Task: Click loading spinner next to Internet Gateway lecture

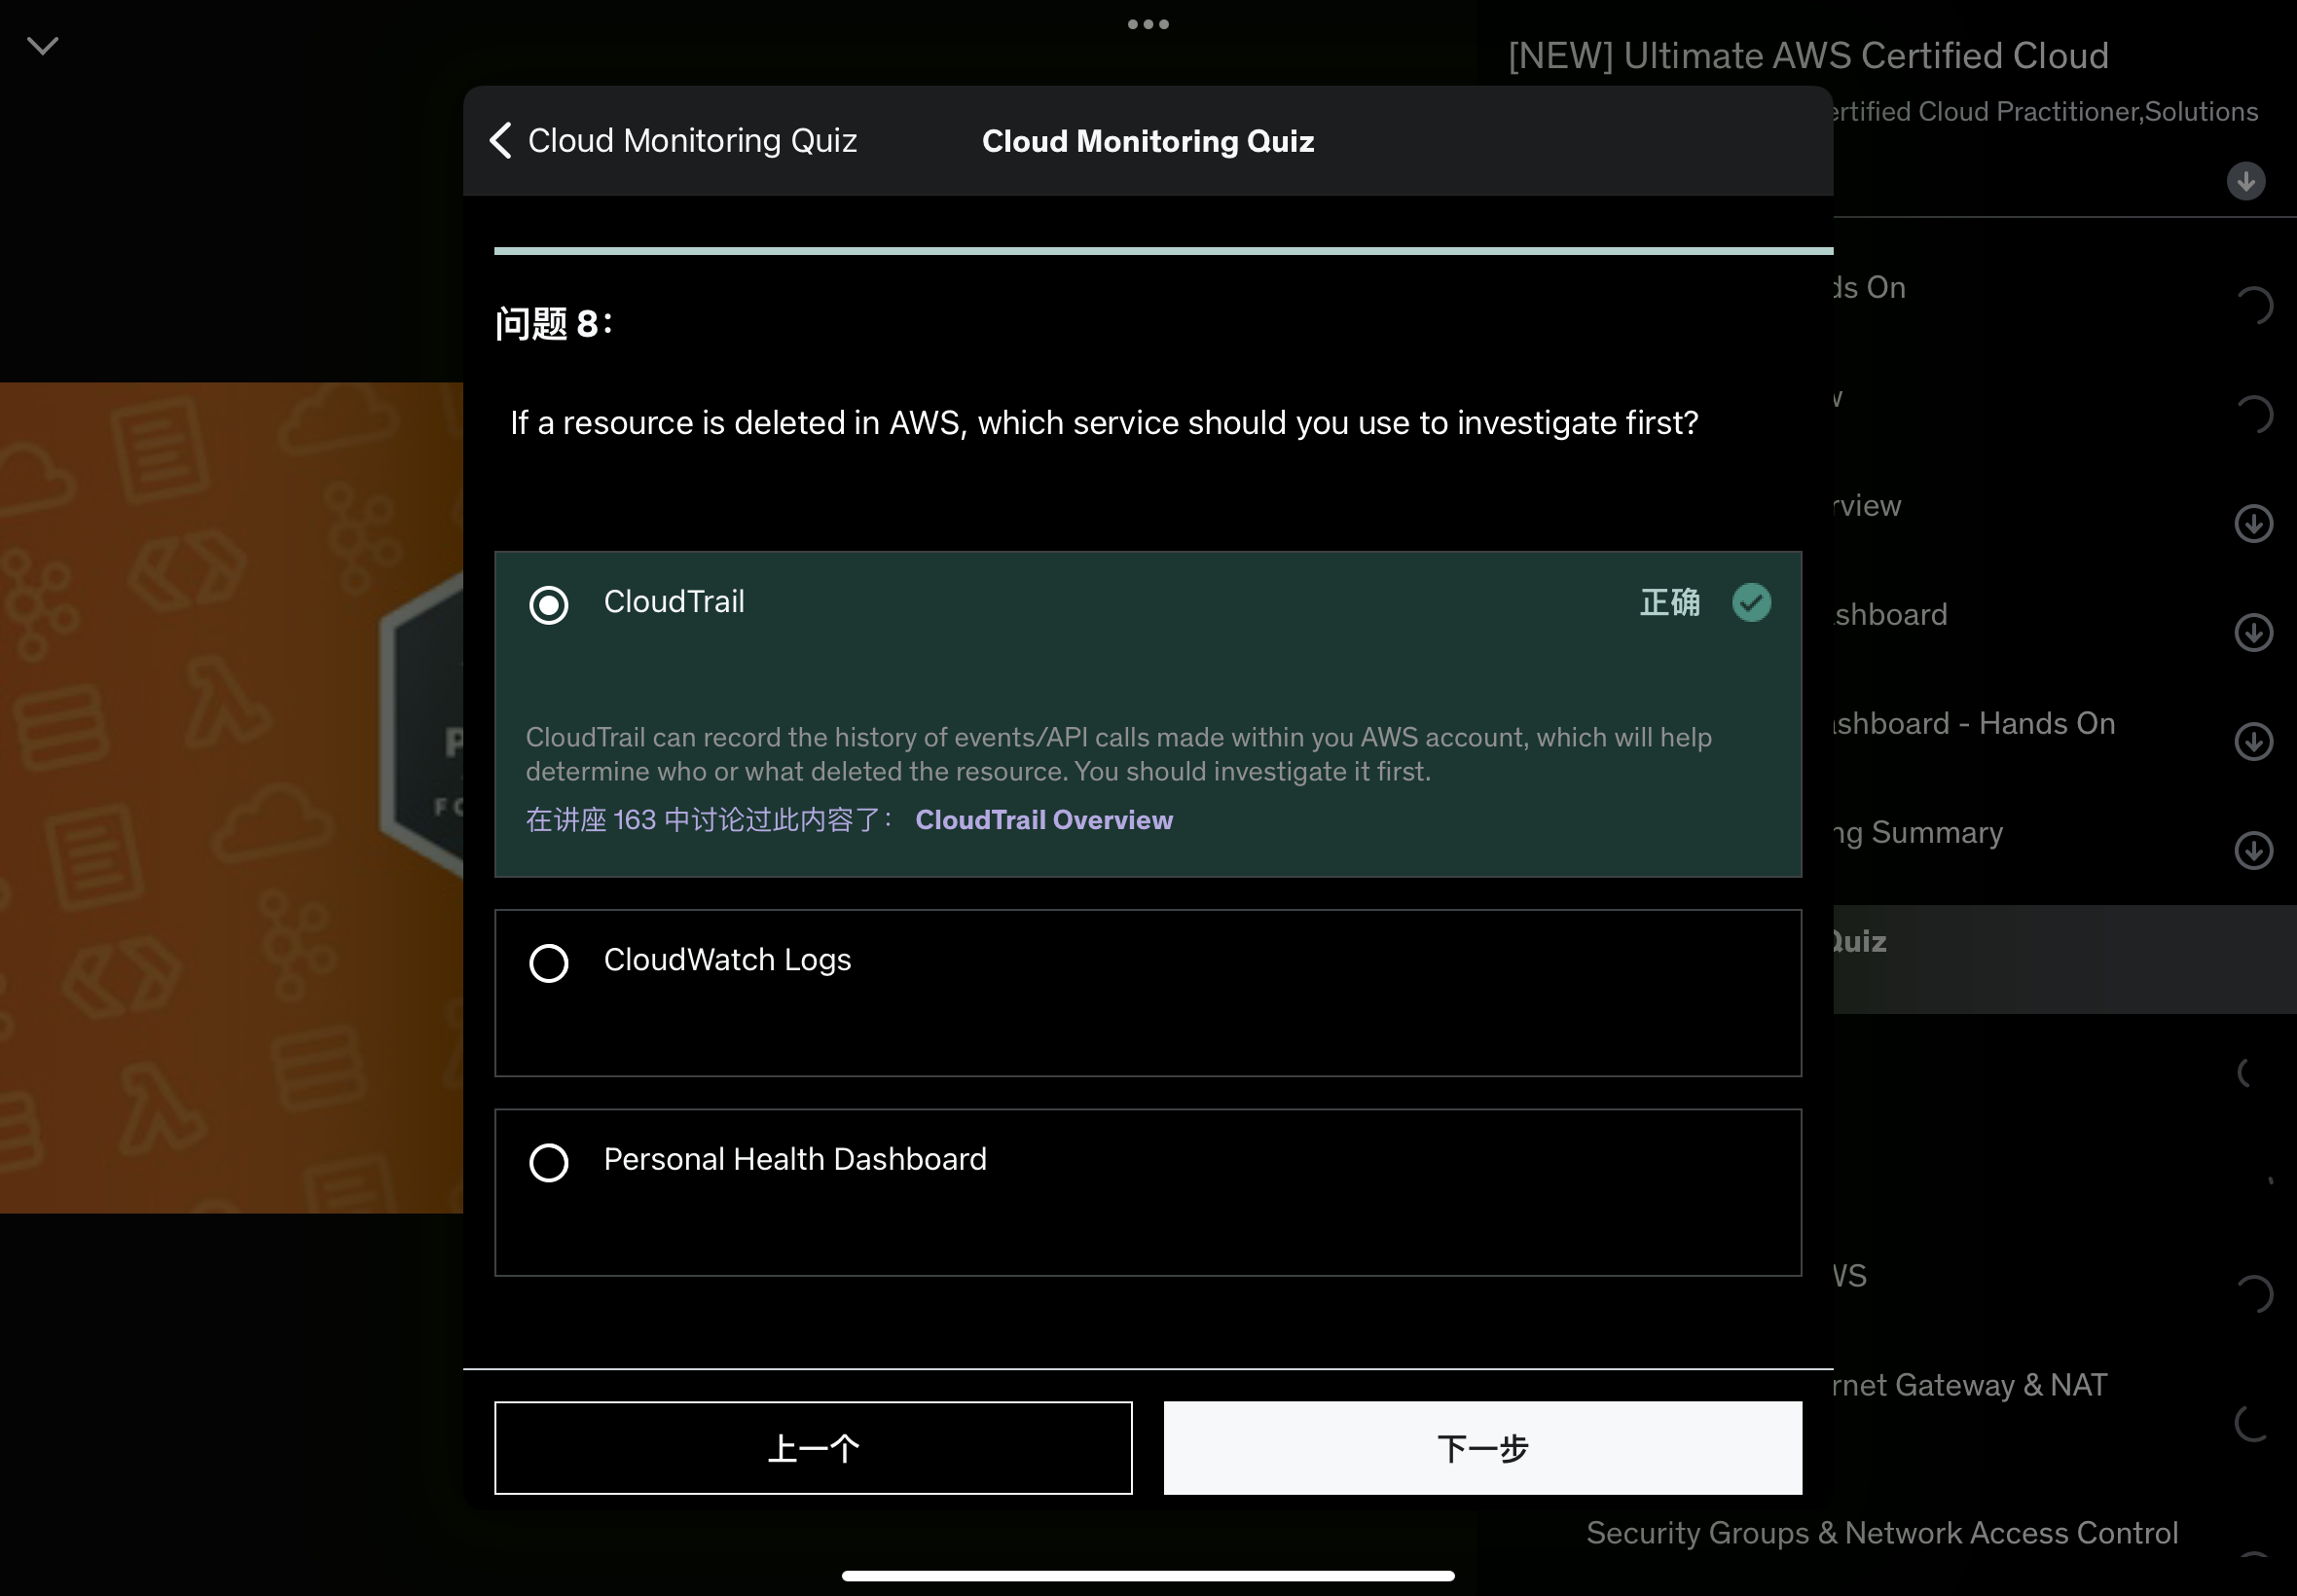Action: coord(2252,1422)
